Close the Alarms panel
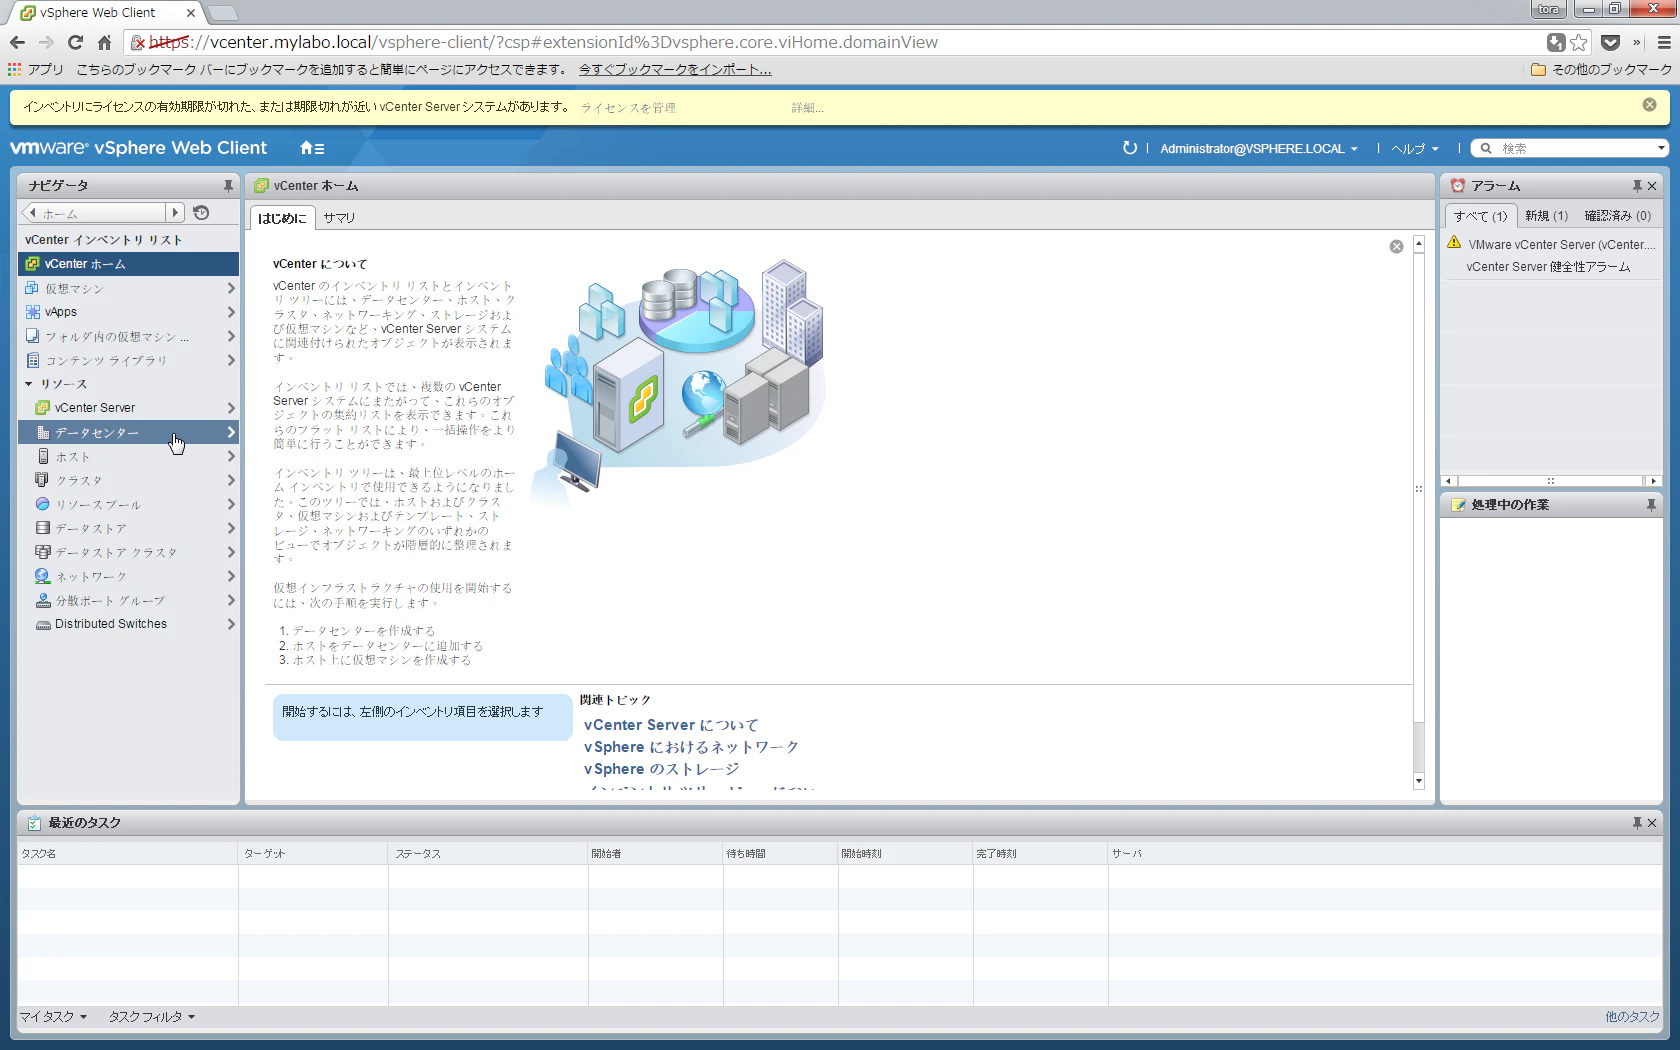Image resolution: width=1680 pixels, height=1050 pixels. click(1652, 186)
